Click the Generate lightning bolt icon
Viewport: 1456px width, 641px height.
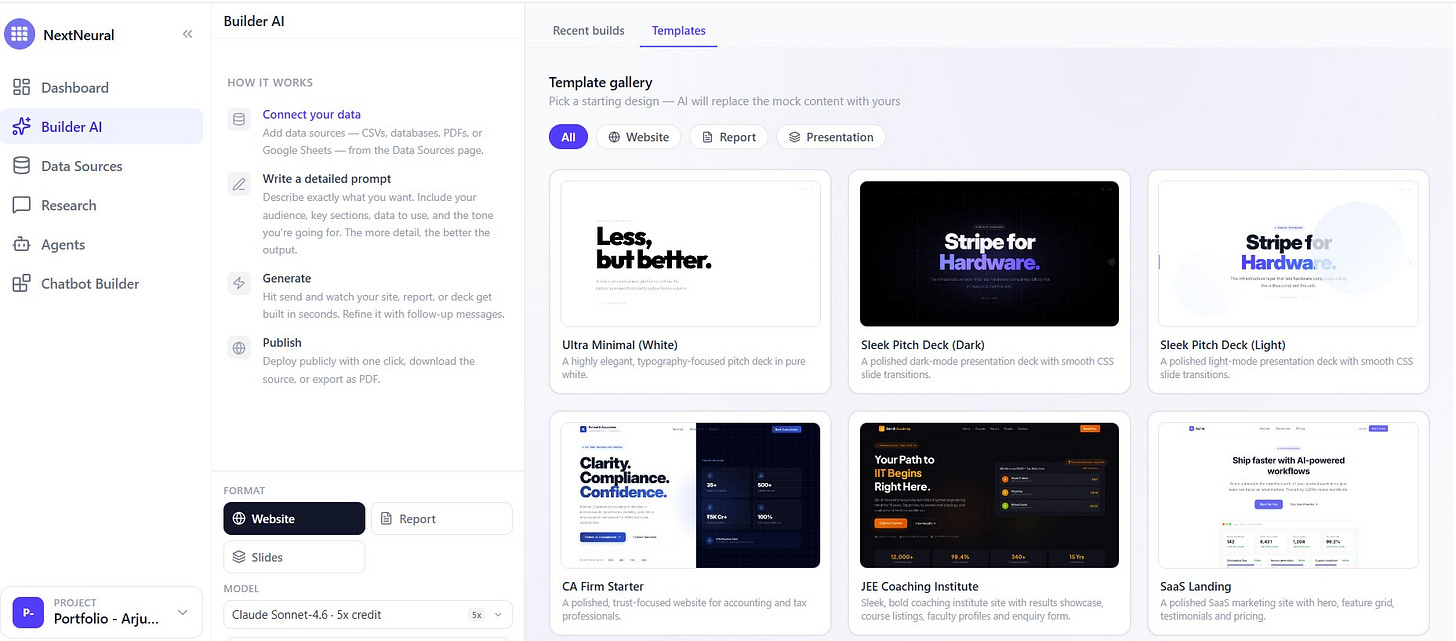pos(239,284)
